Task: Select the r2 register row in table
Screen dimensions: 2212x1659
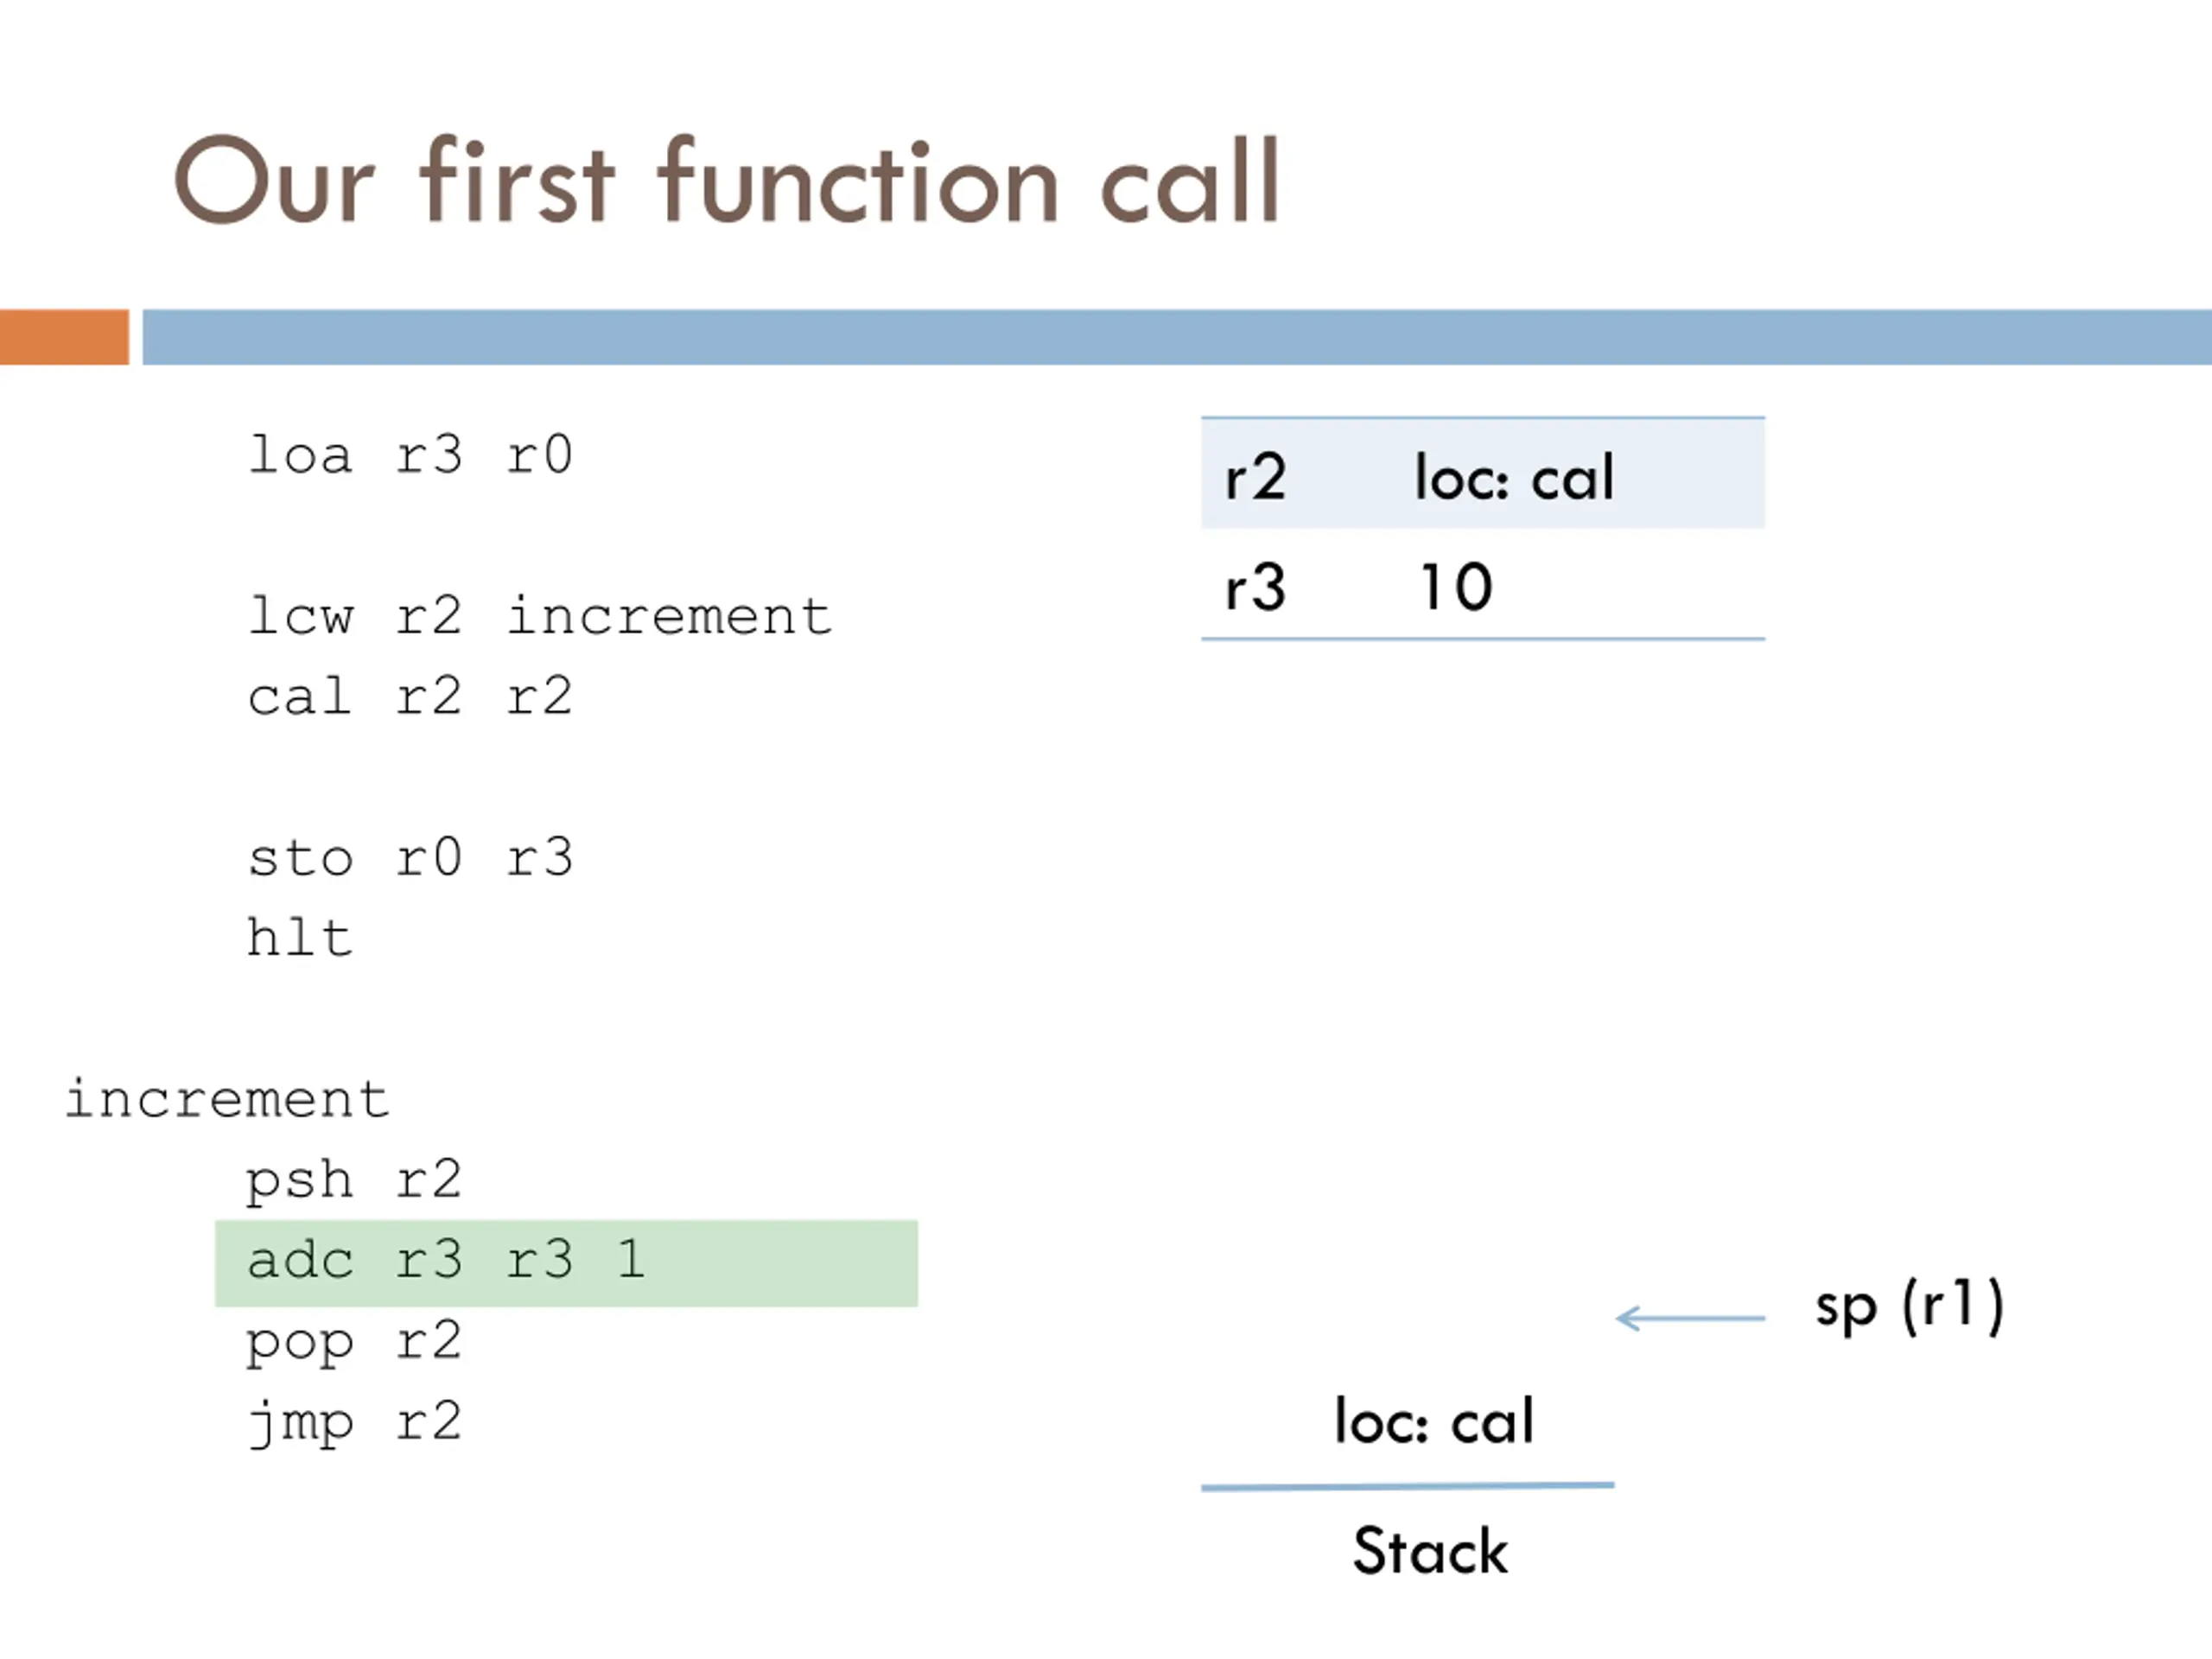Action: tap(1483, 474)
